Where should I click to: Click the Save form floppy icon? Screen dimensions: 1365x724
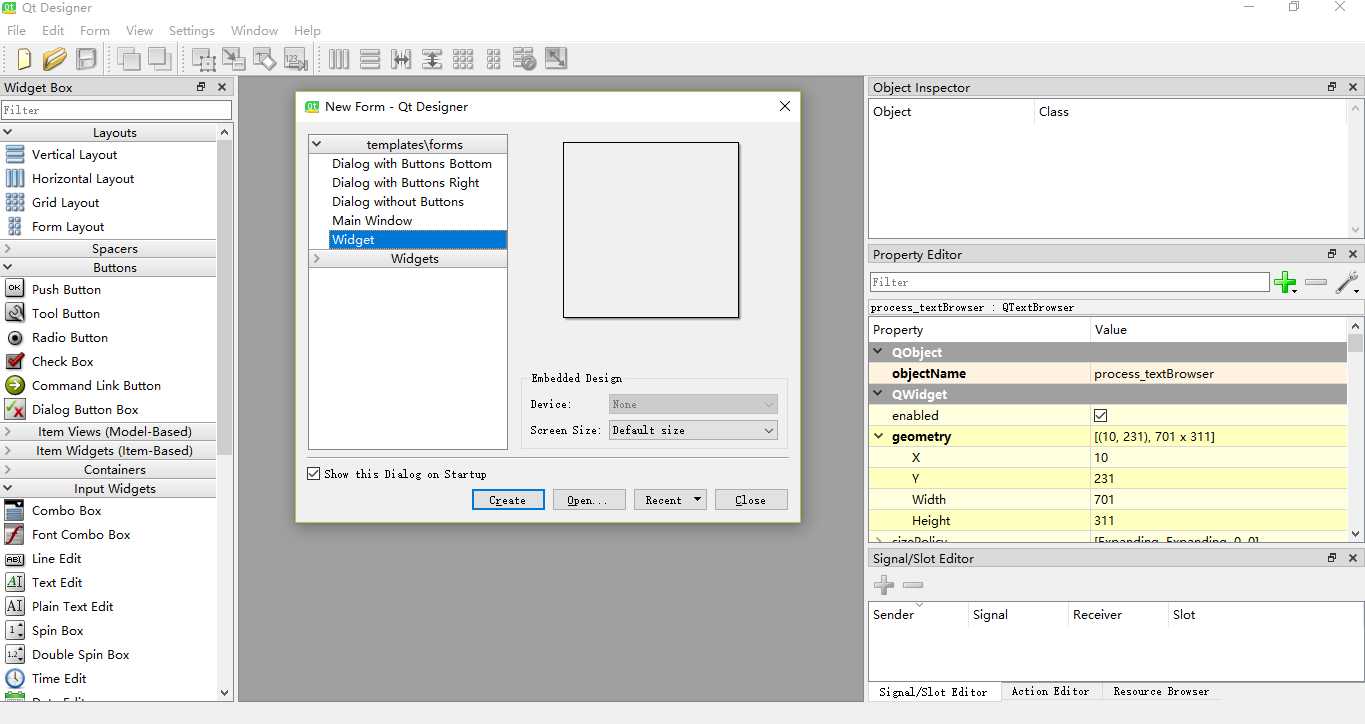click(86, 59)
